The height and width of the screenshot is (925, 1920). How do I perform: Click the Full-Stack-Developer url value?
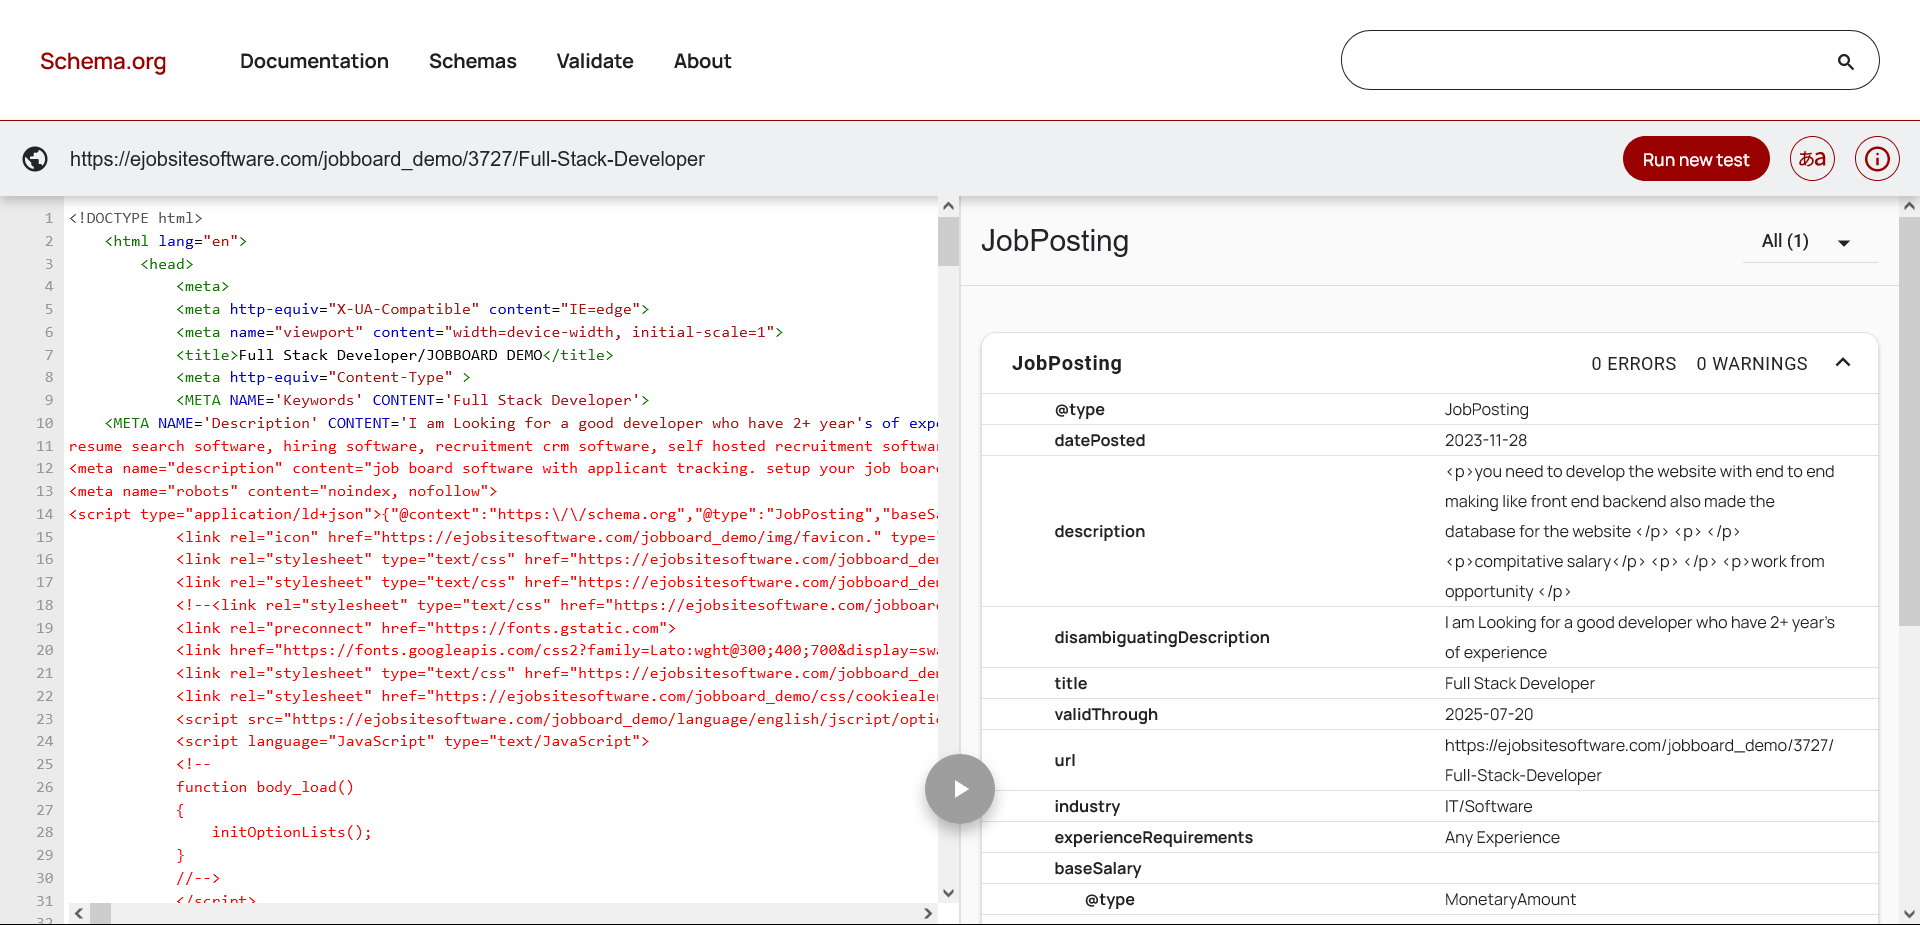1639,760
